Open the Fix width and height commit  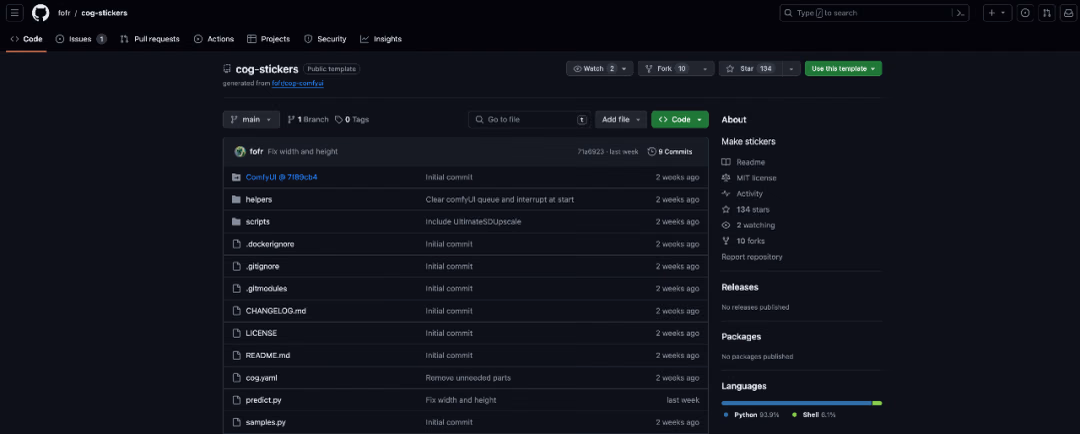point(302,152)
